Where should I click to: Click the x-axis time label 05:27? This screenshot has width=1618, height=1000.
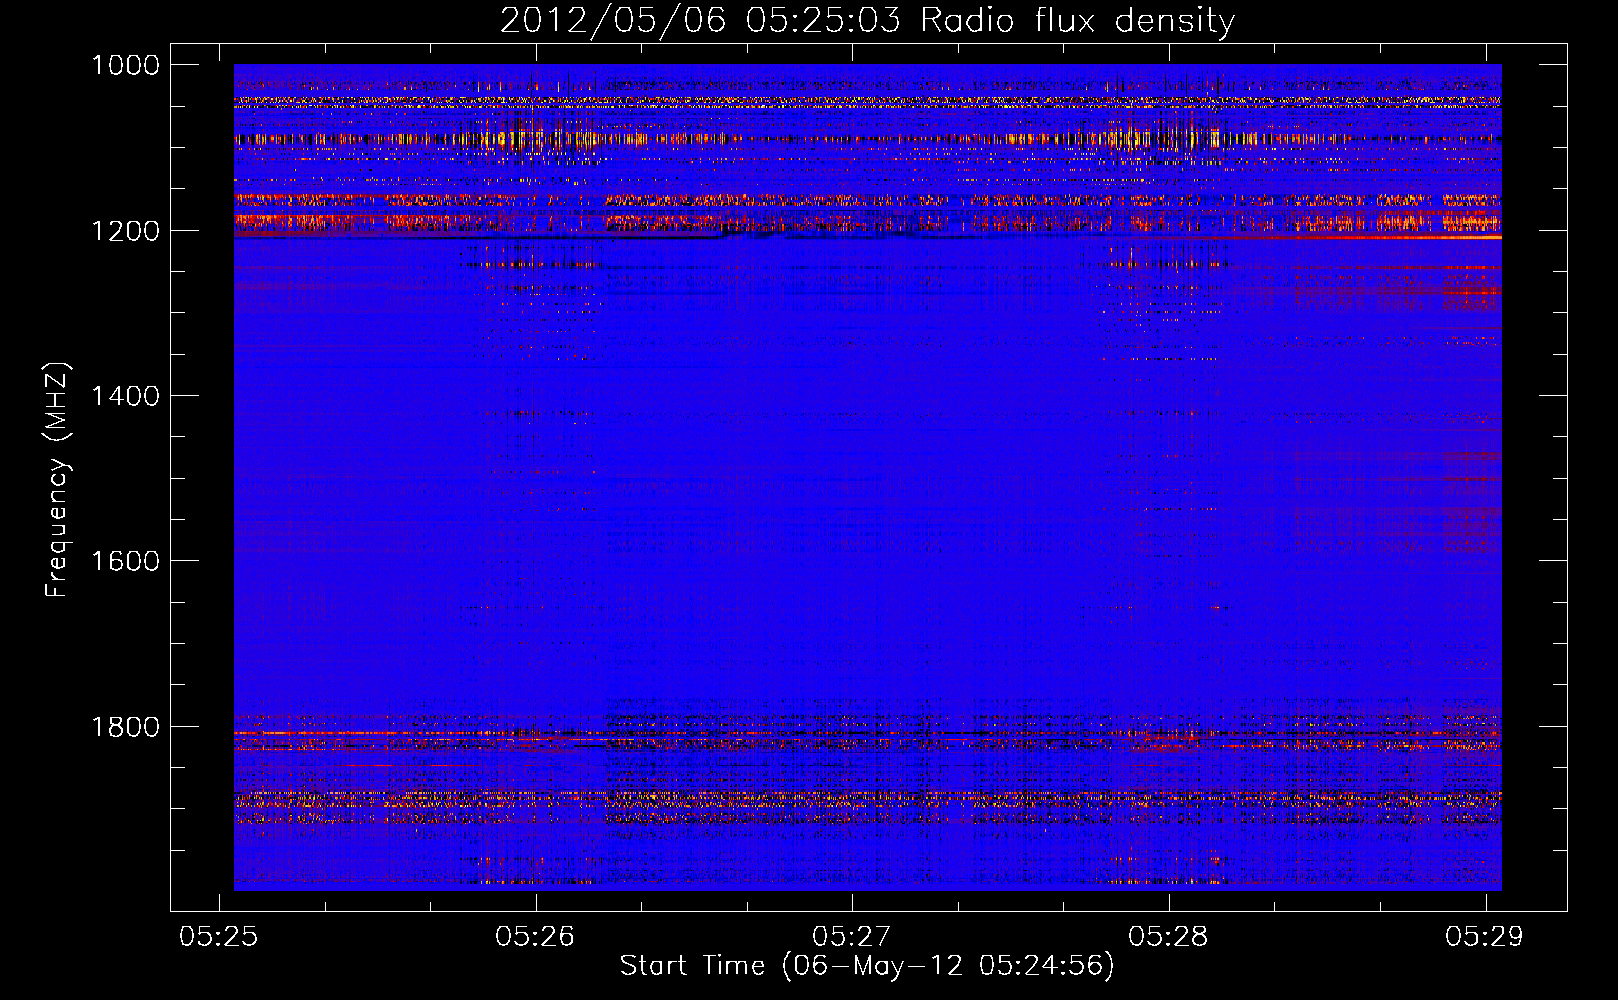click(x=852, y=937)
